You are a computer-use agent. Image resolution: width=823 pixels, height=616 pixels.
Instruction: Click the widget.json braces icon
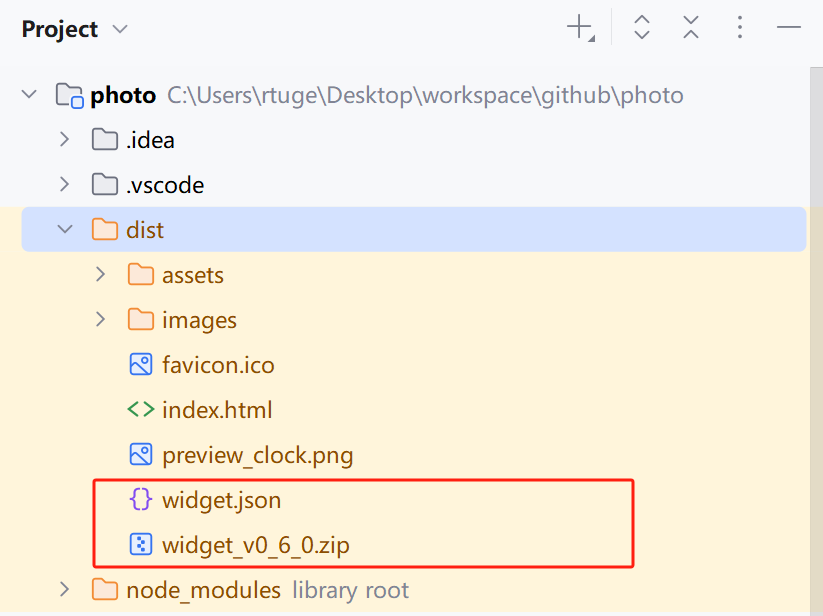(x=141, y=500)
